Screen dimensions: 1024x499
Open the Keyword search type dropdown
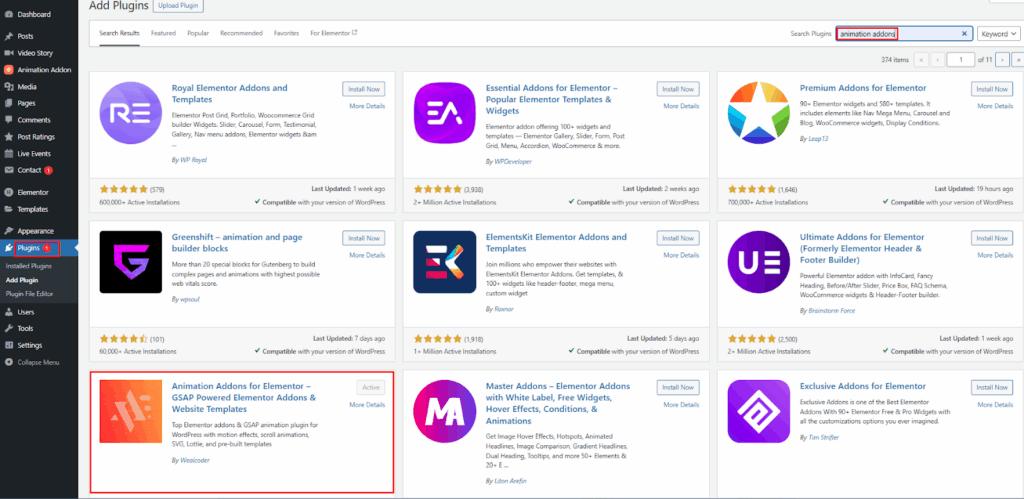coord(998,33)
